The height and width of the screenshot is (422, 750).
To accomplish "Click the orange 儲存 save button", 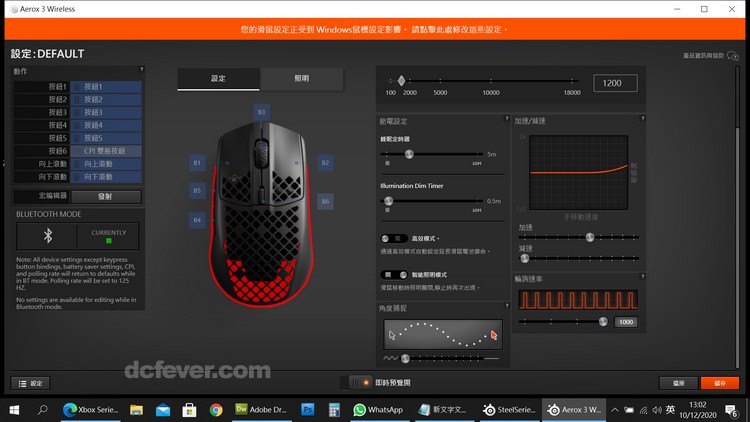I will click(720, 383).
